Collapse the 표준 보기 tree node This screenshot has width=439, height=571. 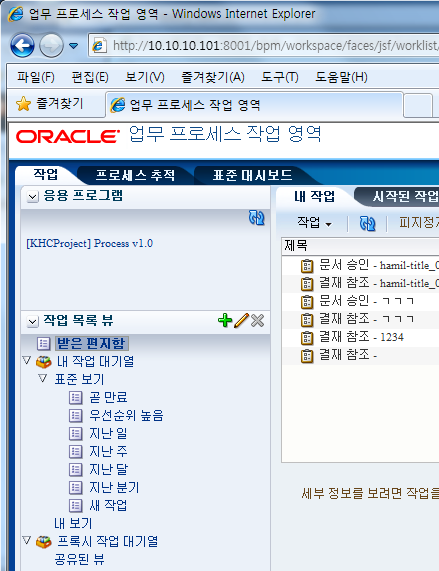pos(43,378)
